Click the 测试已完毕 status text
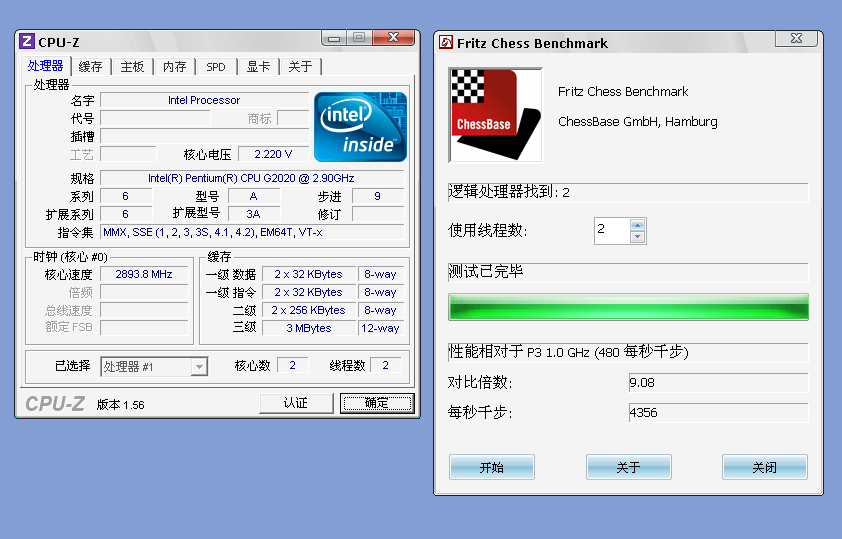842x539 pixels. (485, 272)
